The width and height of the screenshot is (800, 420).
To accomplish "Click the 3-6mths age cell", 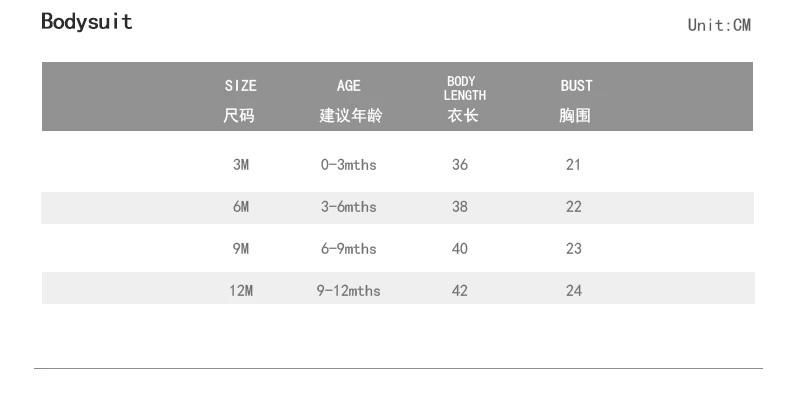I will point(348,207).
